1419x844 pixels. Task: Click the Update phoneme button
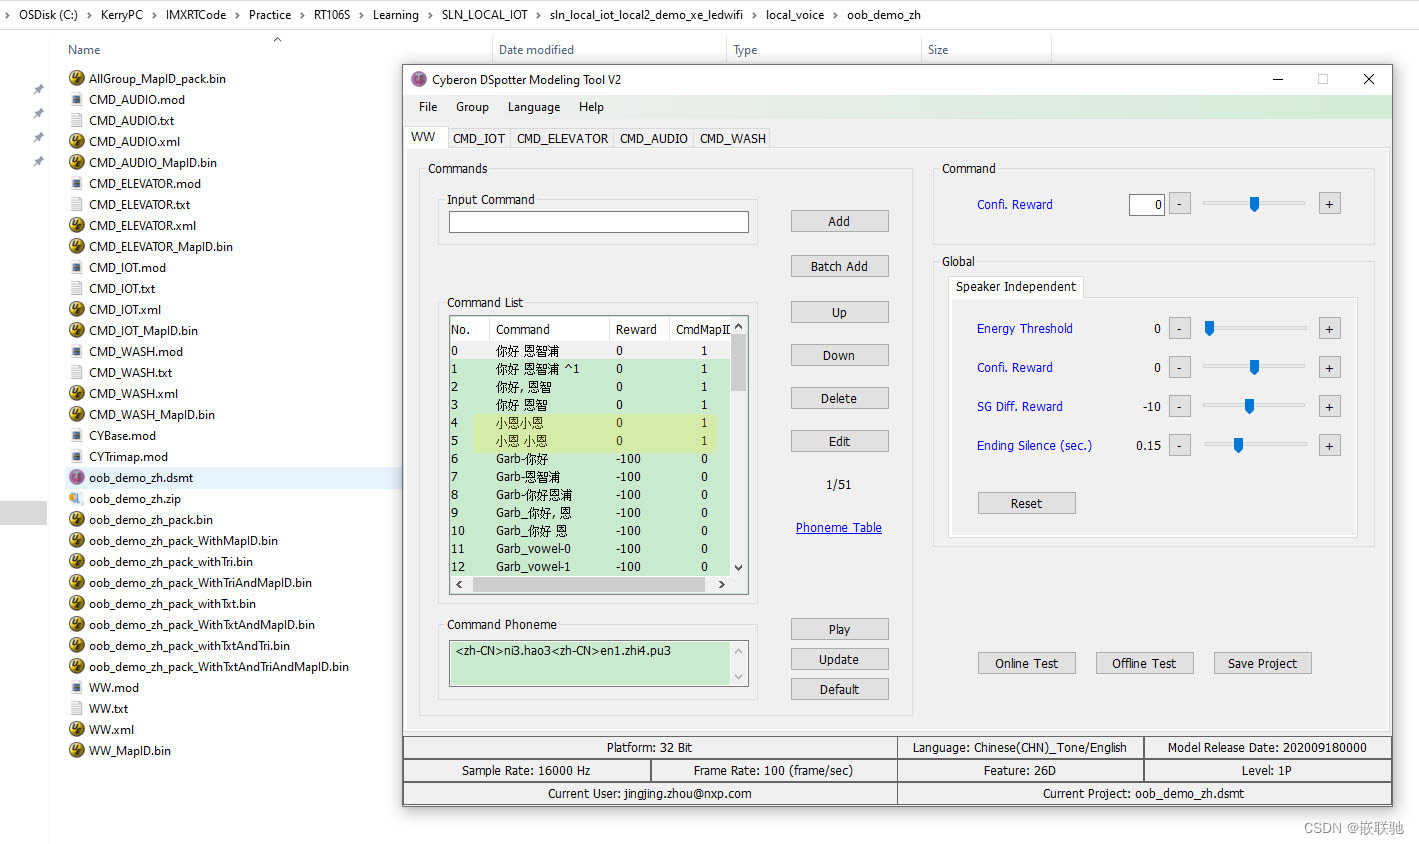[x=839, y=660]
